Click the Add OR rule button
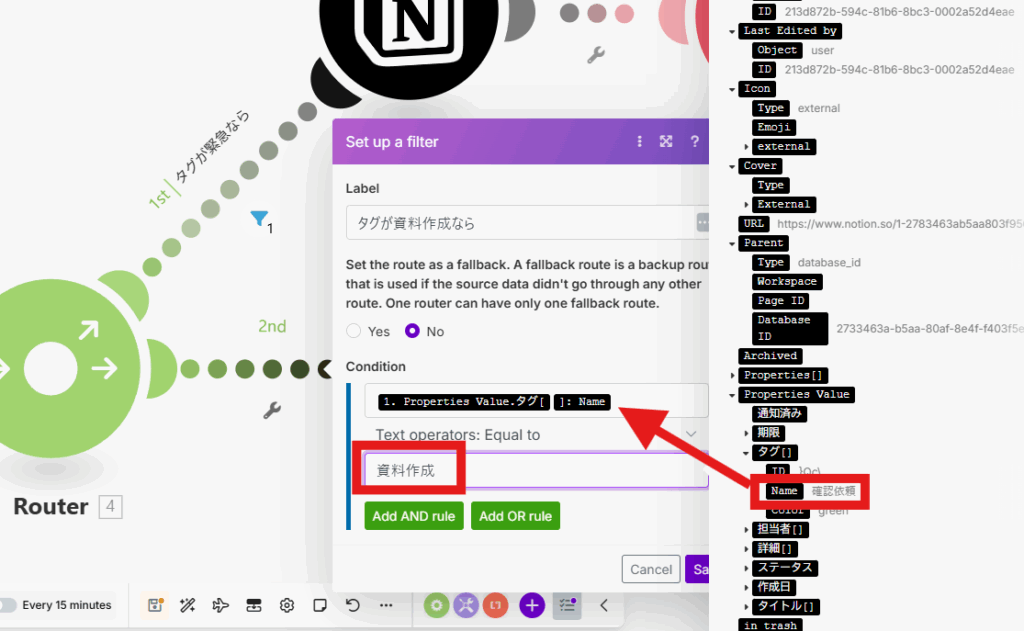The image size is (1024, 631). tap(515, 516)
